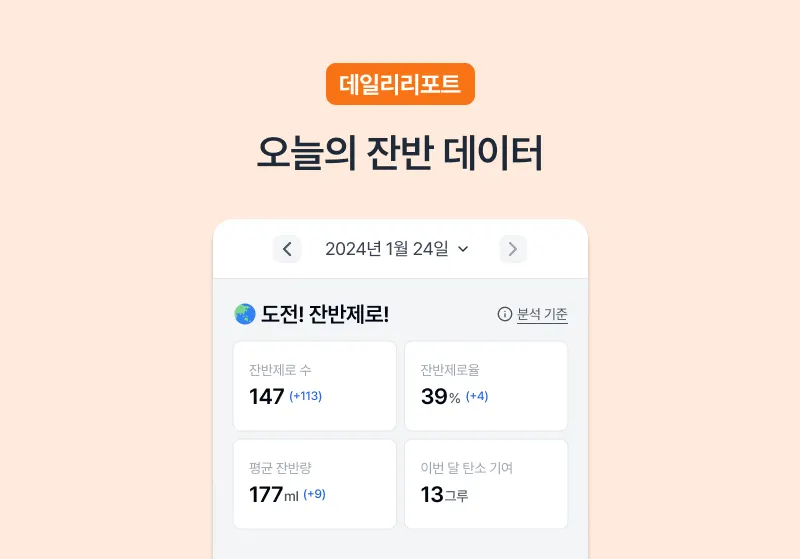Click the 39% zero-waste rate value
Image resolution: width=800 pixels, height=559 pixels.
coord(441,396)
